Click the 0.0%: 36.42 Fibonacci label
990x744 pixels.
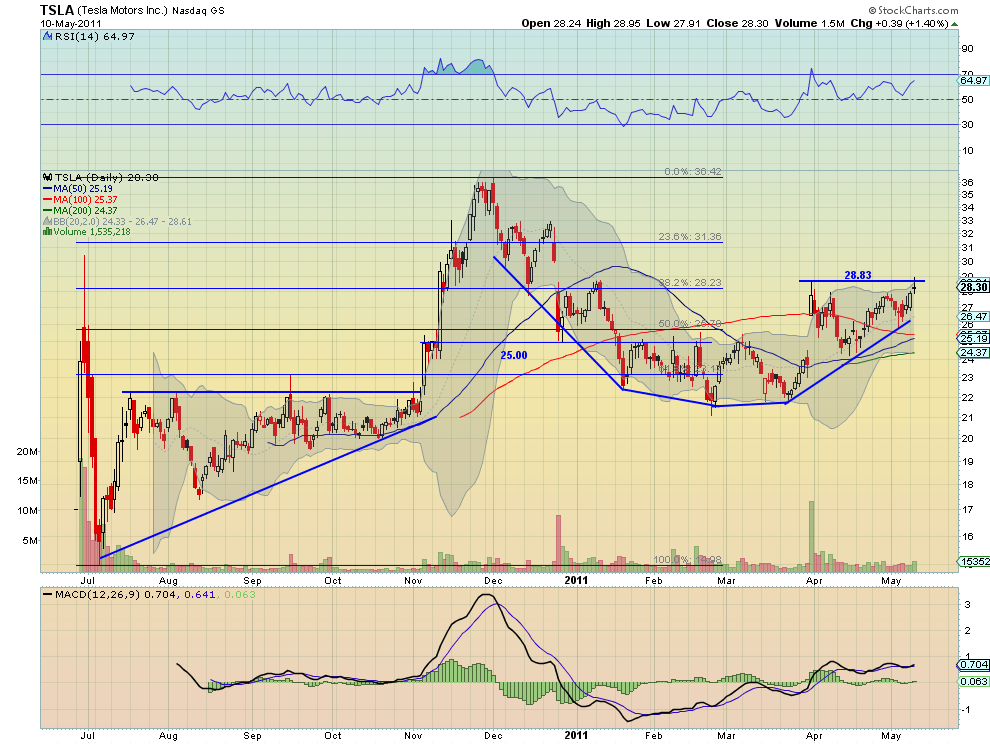693,172
